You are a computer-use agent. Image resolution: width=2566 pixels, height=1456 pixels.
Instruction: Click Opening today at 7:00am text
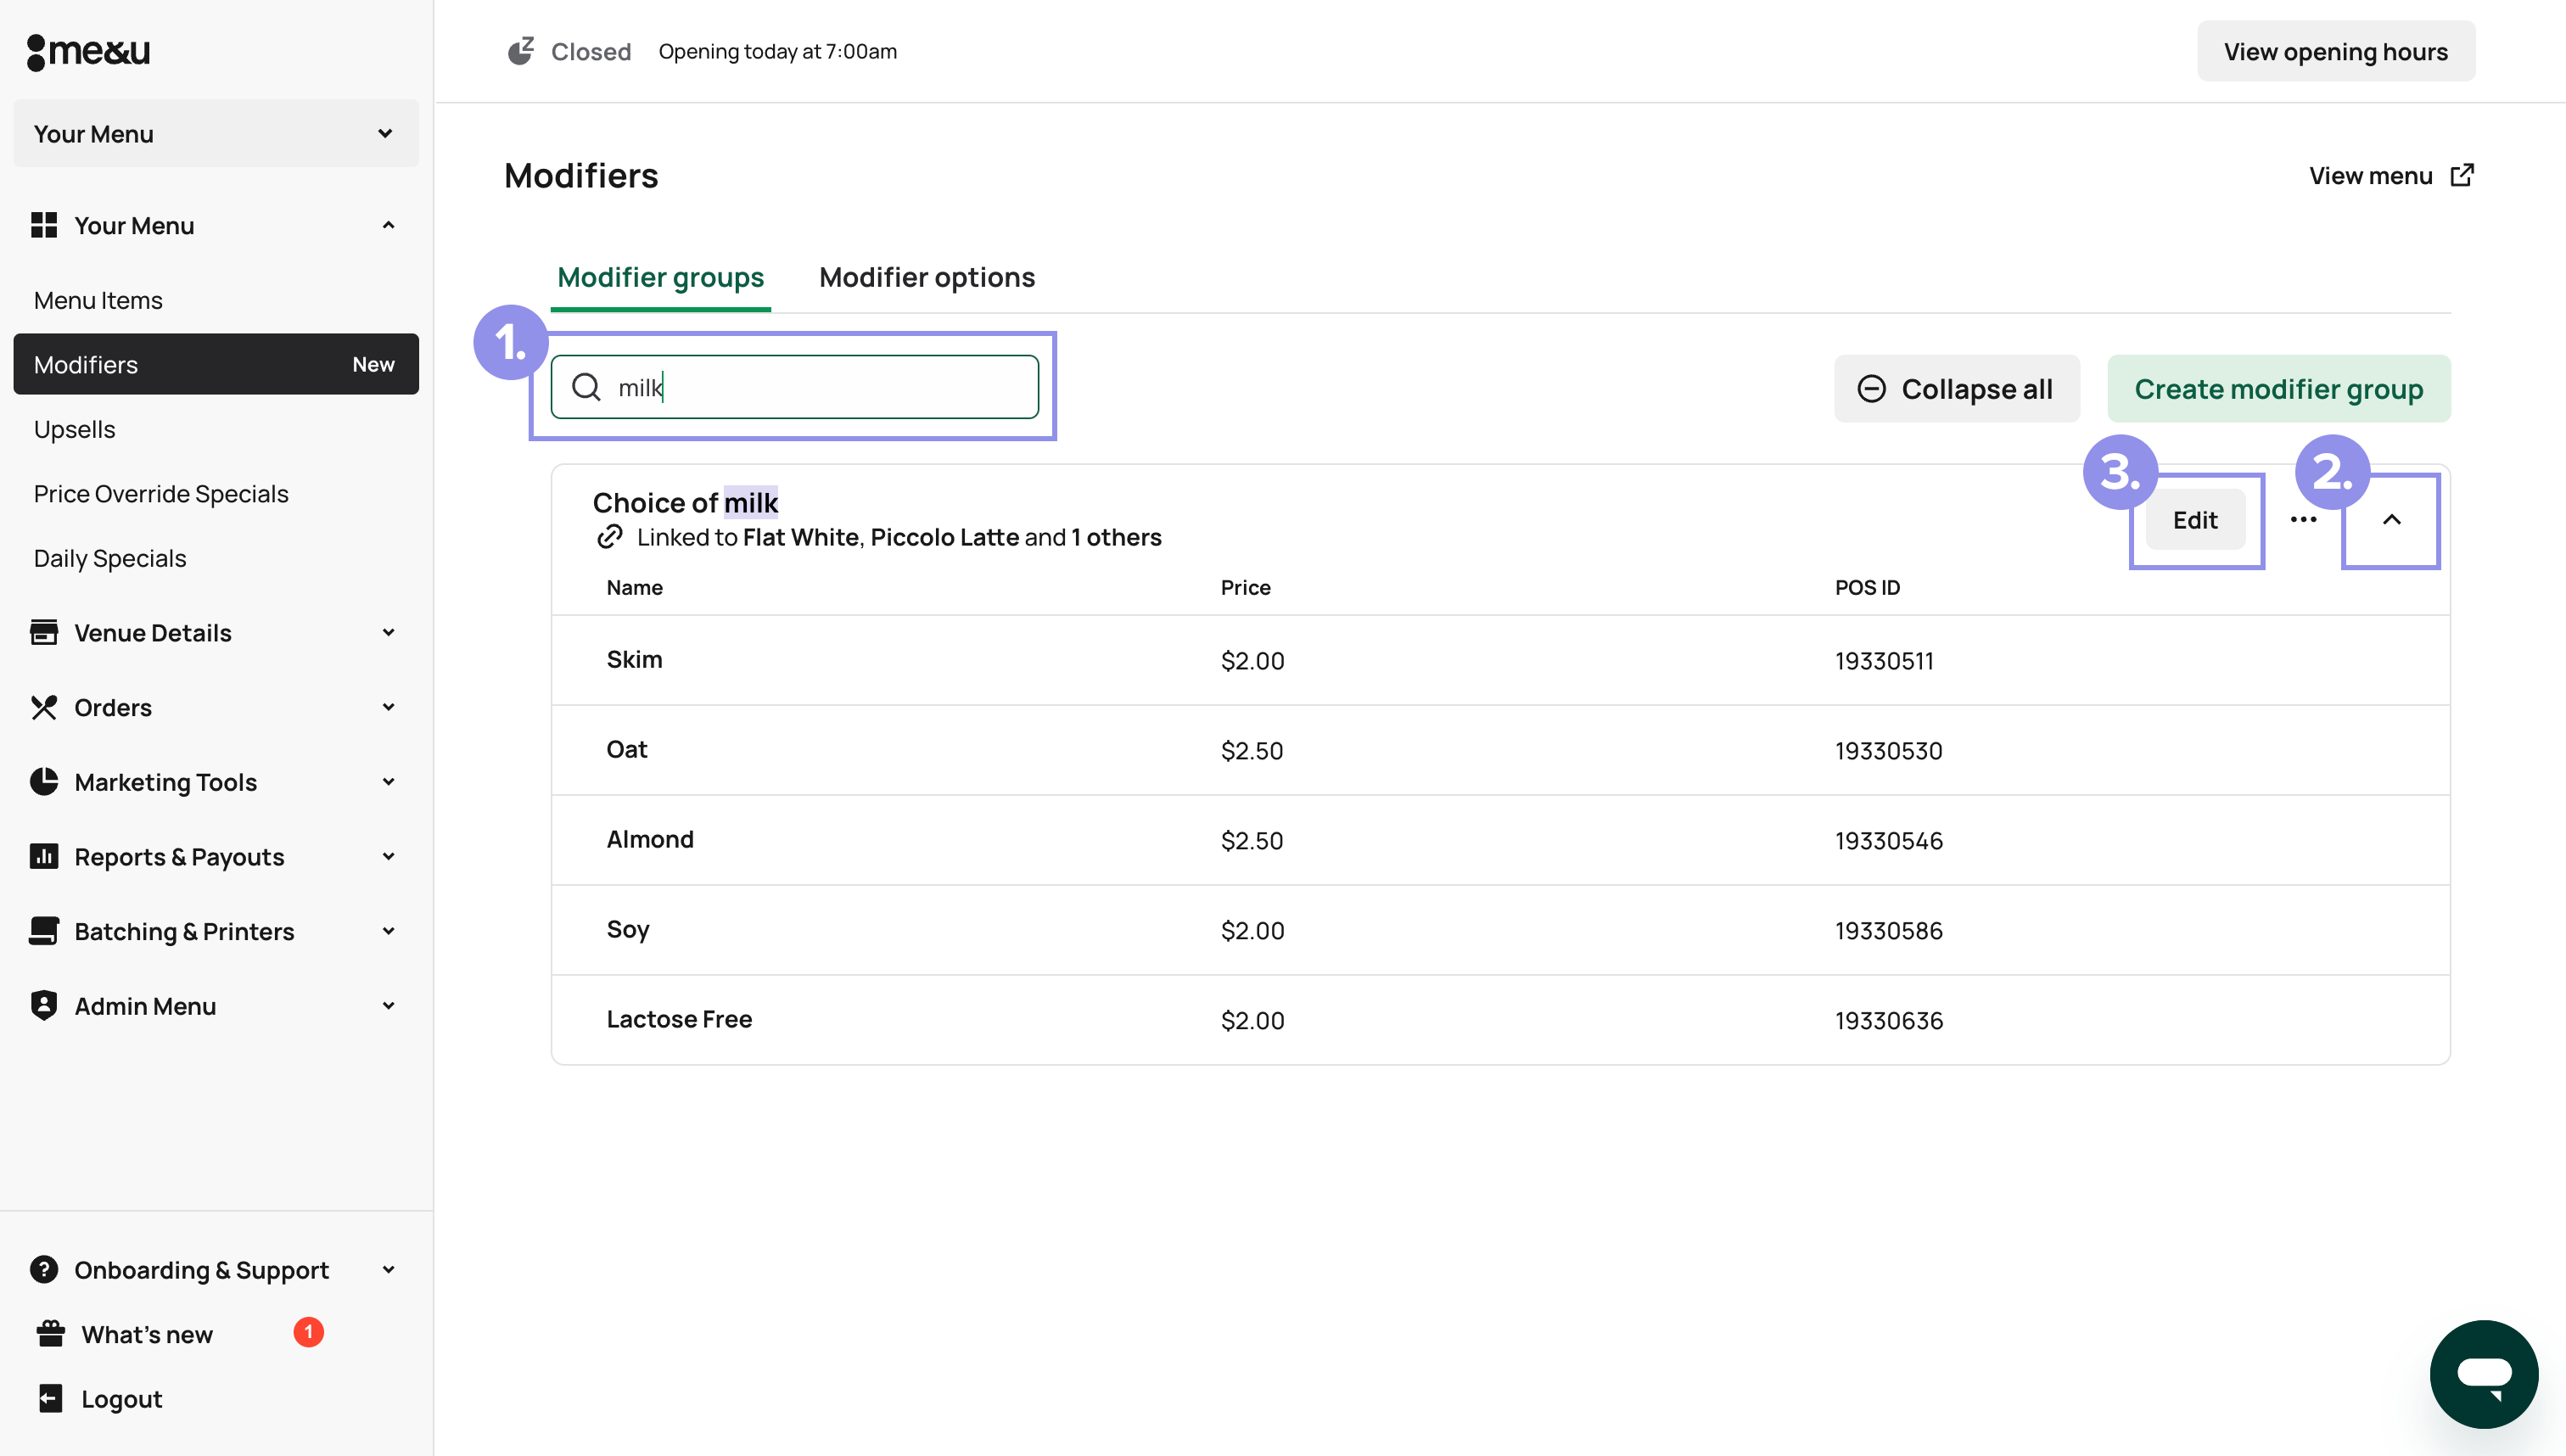[777, 51]
